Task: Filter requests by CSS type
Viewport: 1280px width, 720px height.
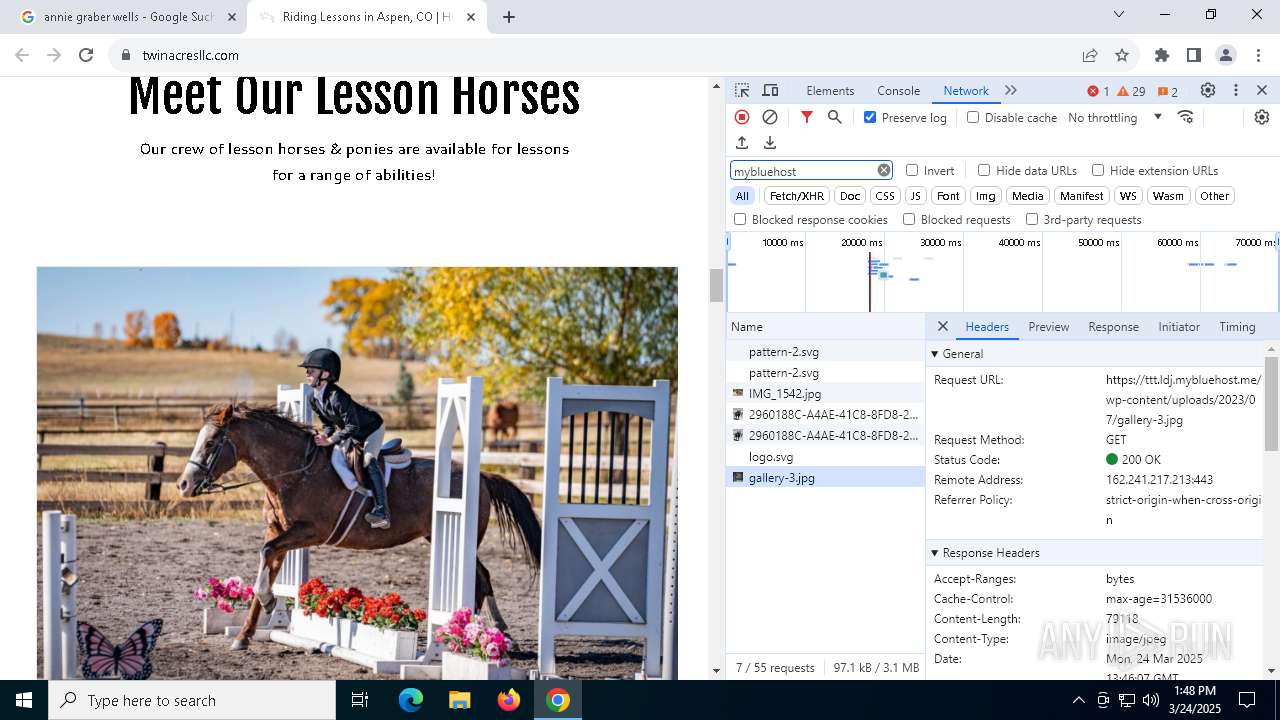Action: click(x=885, y=196)
